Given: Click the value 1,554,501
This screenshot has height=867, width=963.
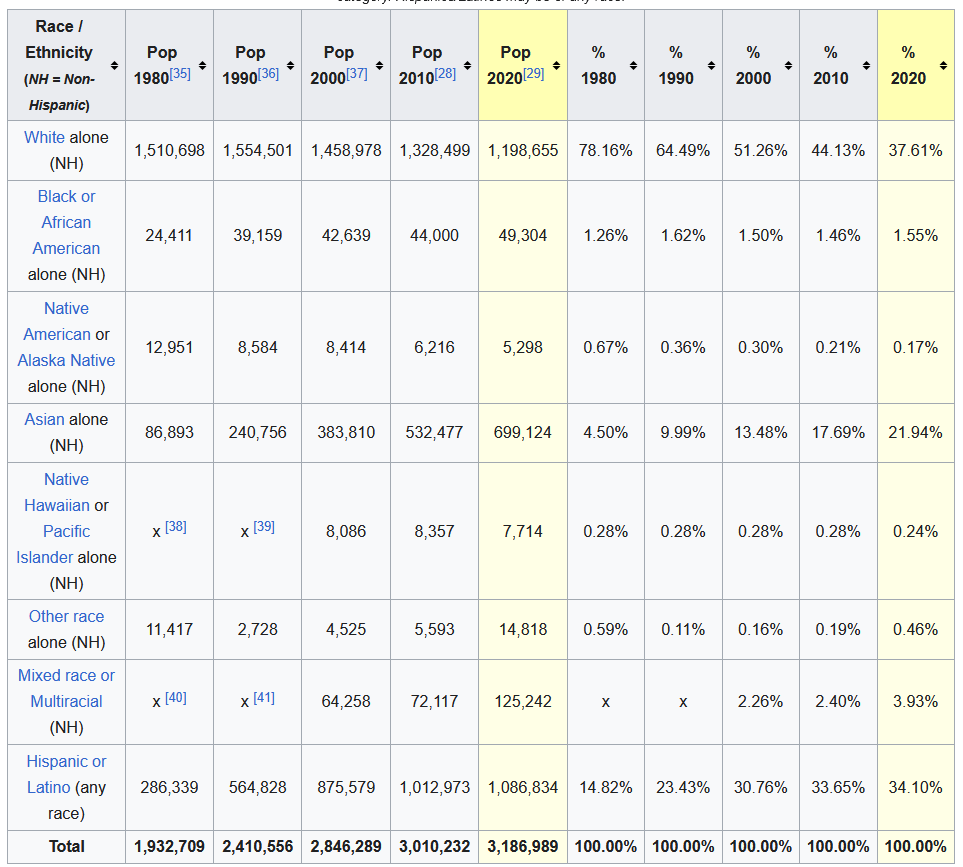Looking at the screenshot, I should (x=258, y=150).
